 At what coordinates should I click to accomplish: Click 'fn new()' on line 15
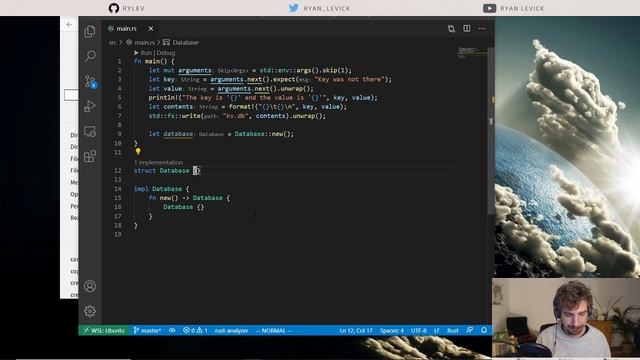[163, 198]
